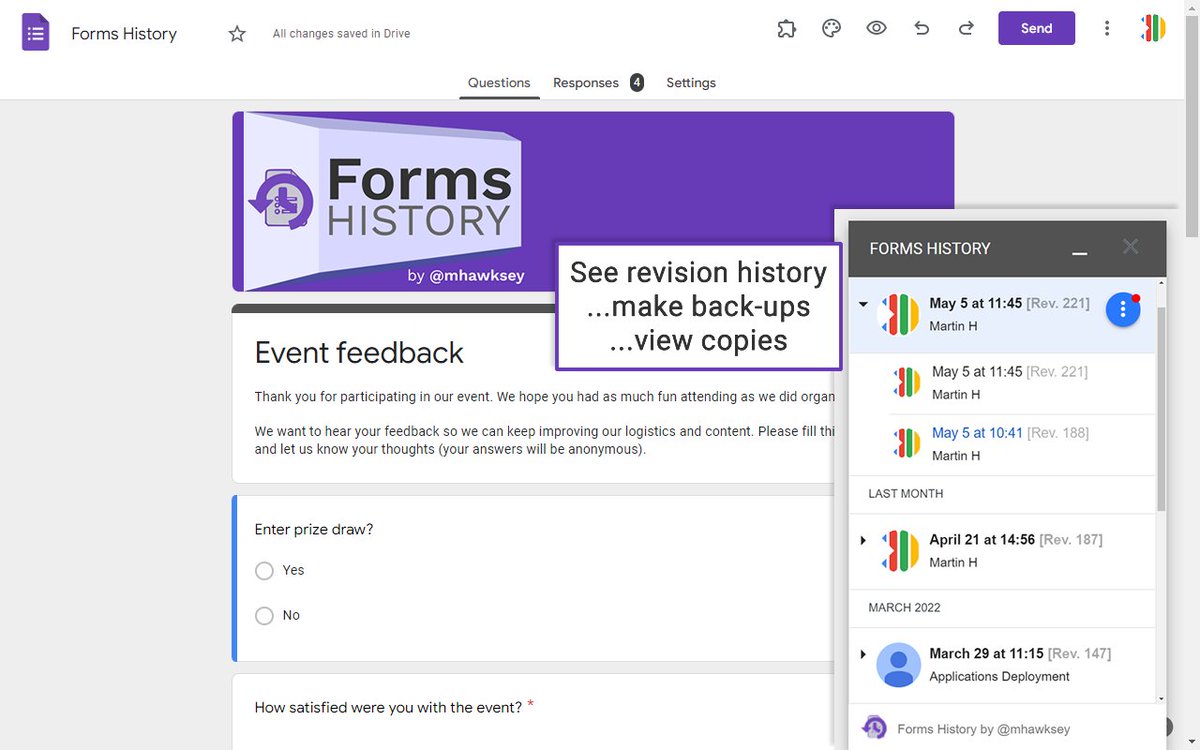Screen dimensions: 1200x750
Task: Click the Send button
Action: pyautogui.click(x=1036, y=28)
